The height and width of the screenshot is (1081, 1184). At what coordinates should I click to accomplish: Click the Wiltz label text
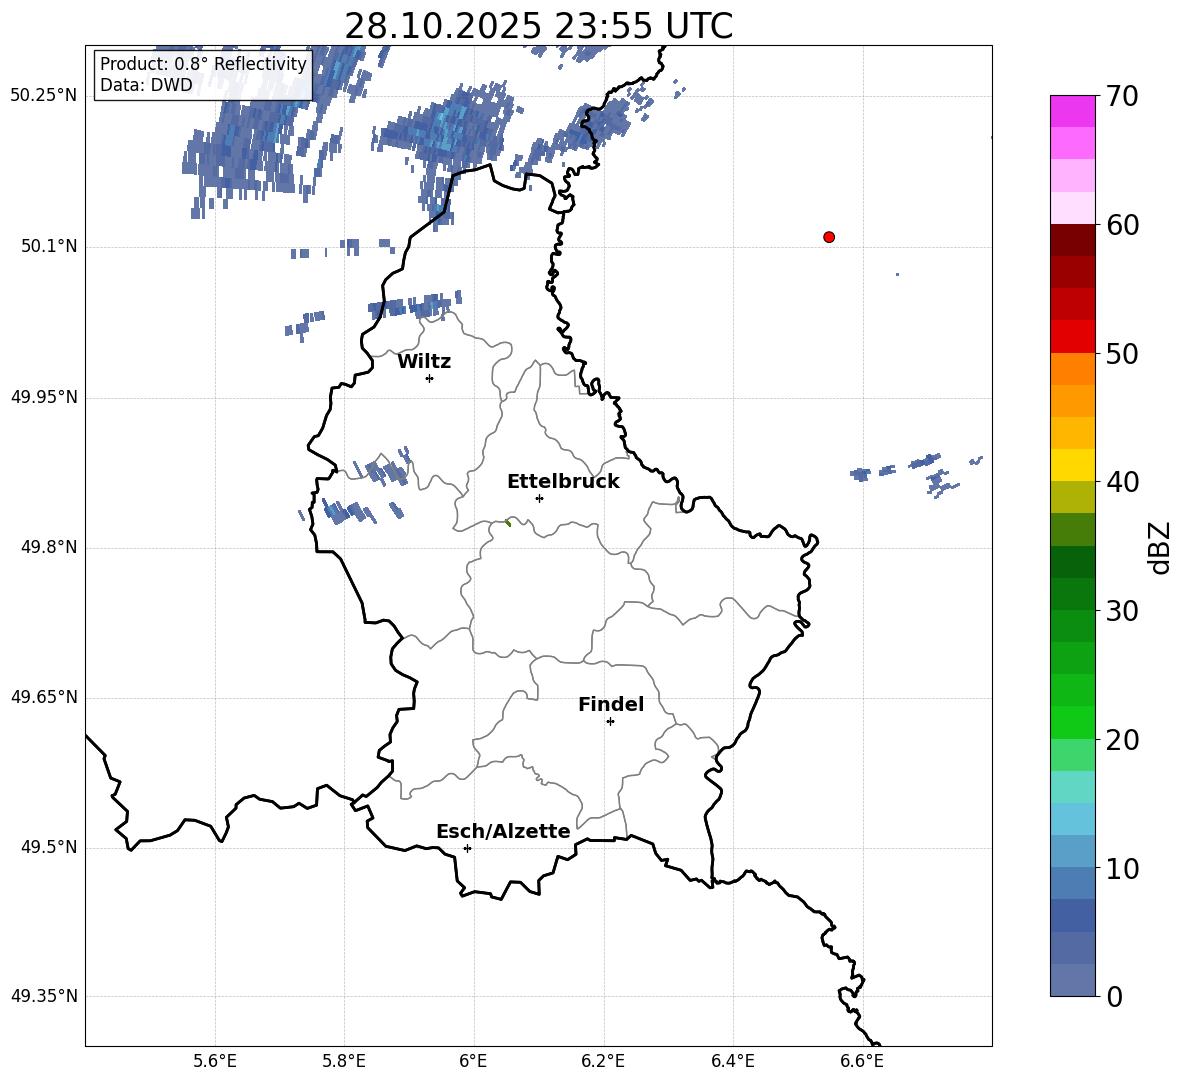pos(424,362)
